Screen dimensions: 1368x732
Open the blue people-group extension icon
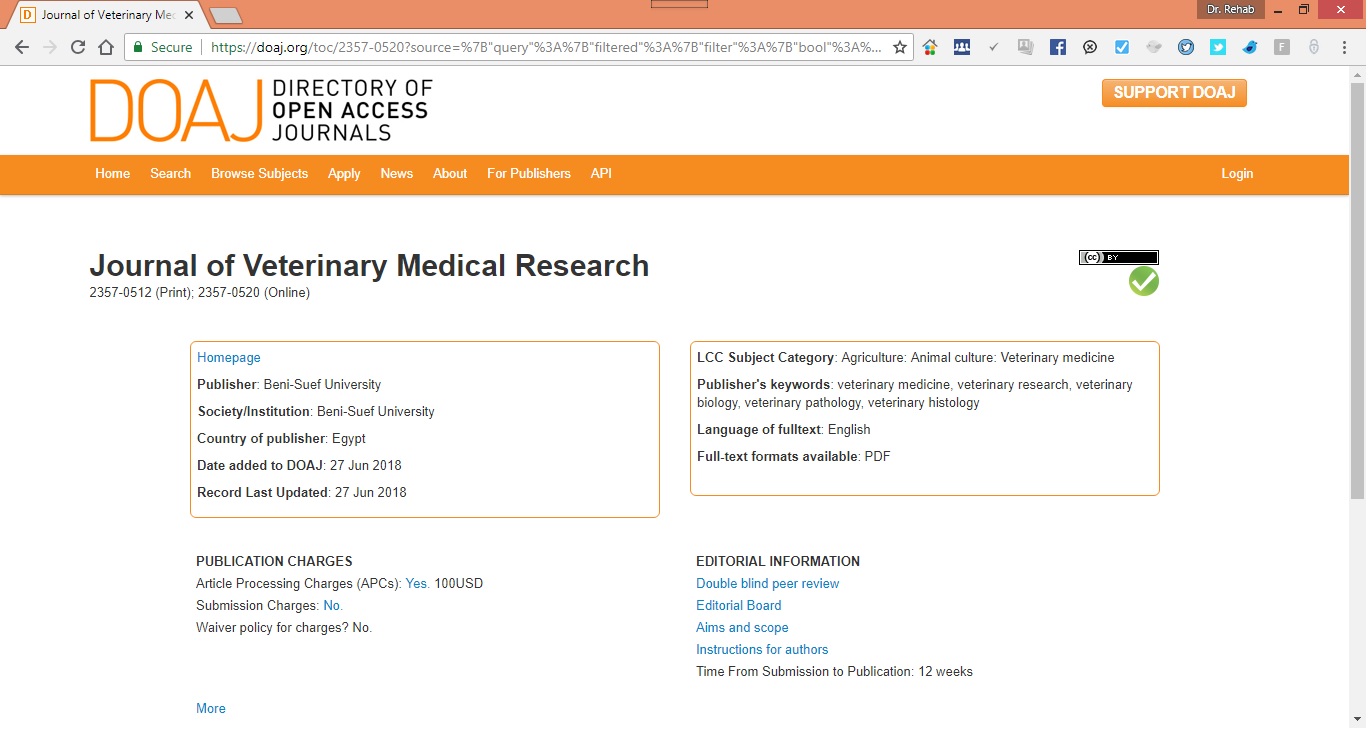(962, 47)
